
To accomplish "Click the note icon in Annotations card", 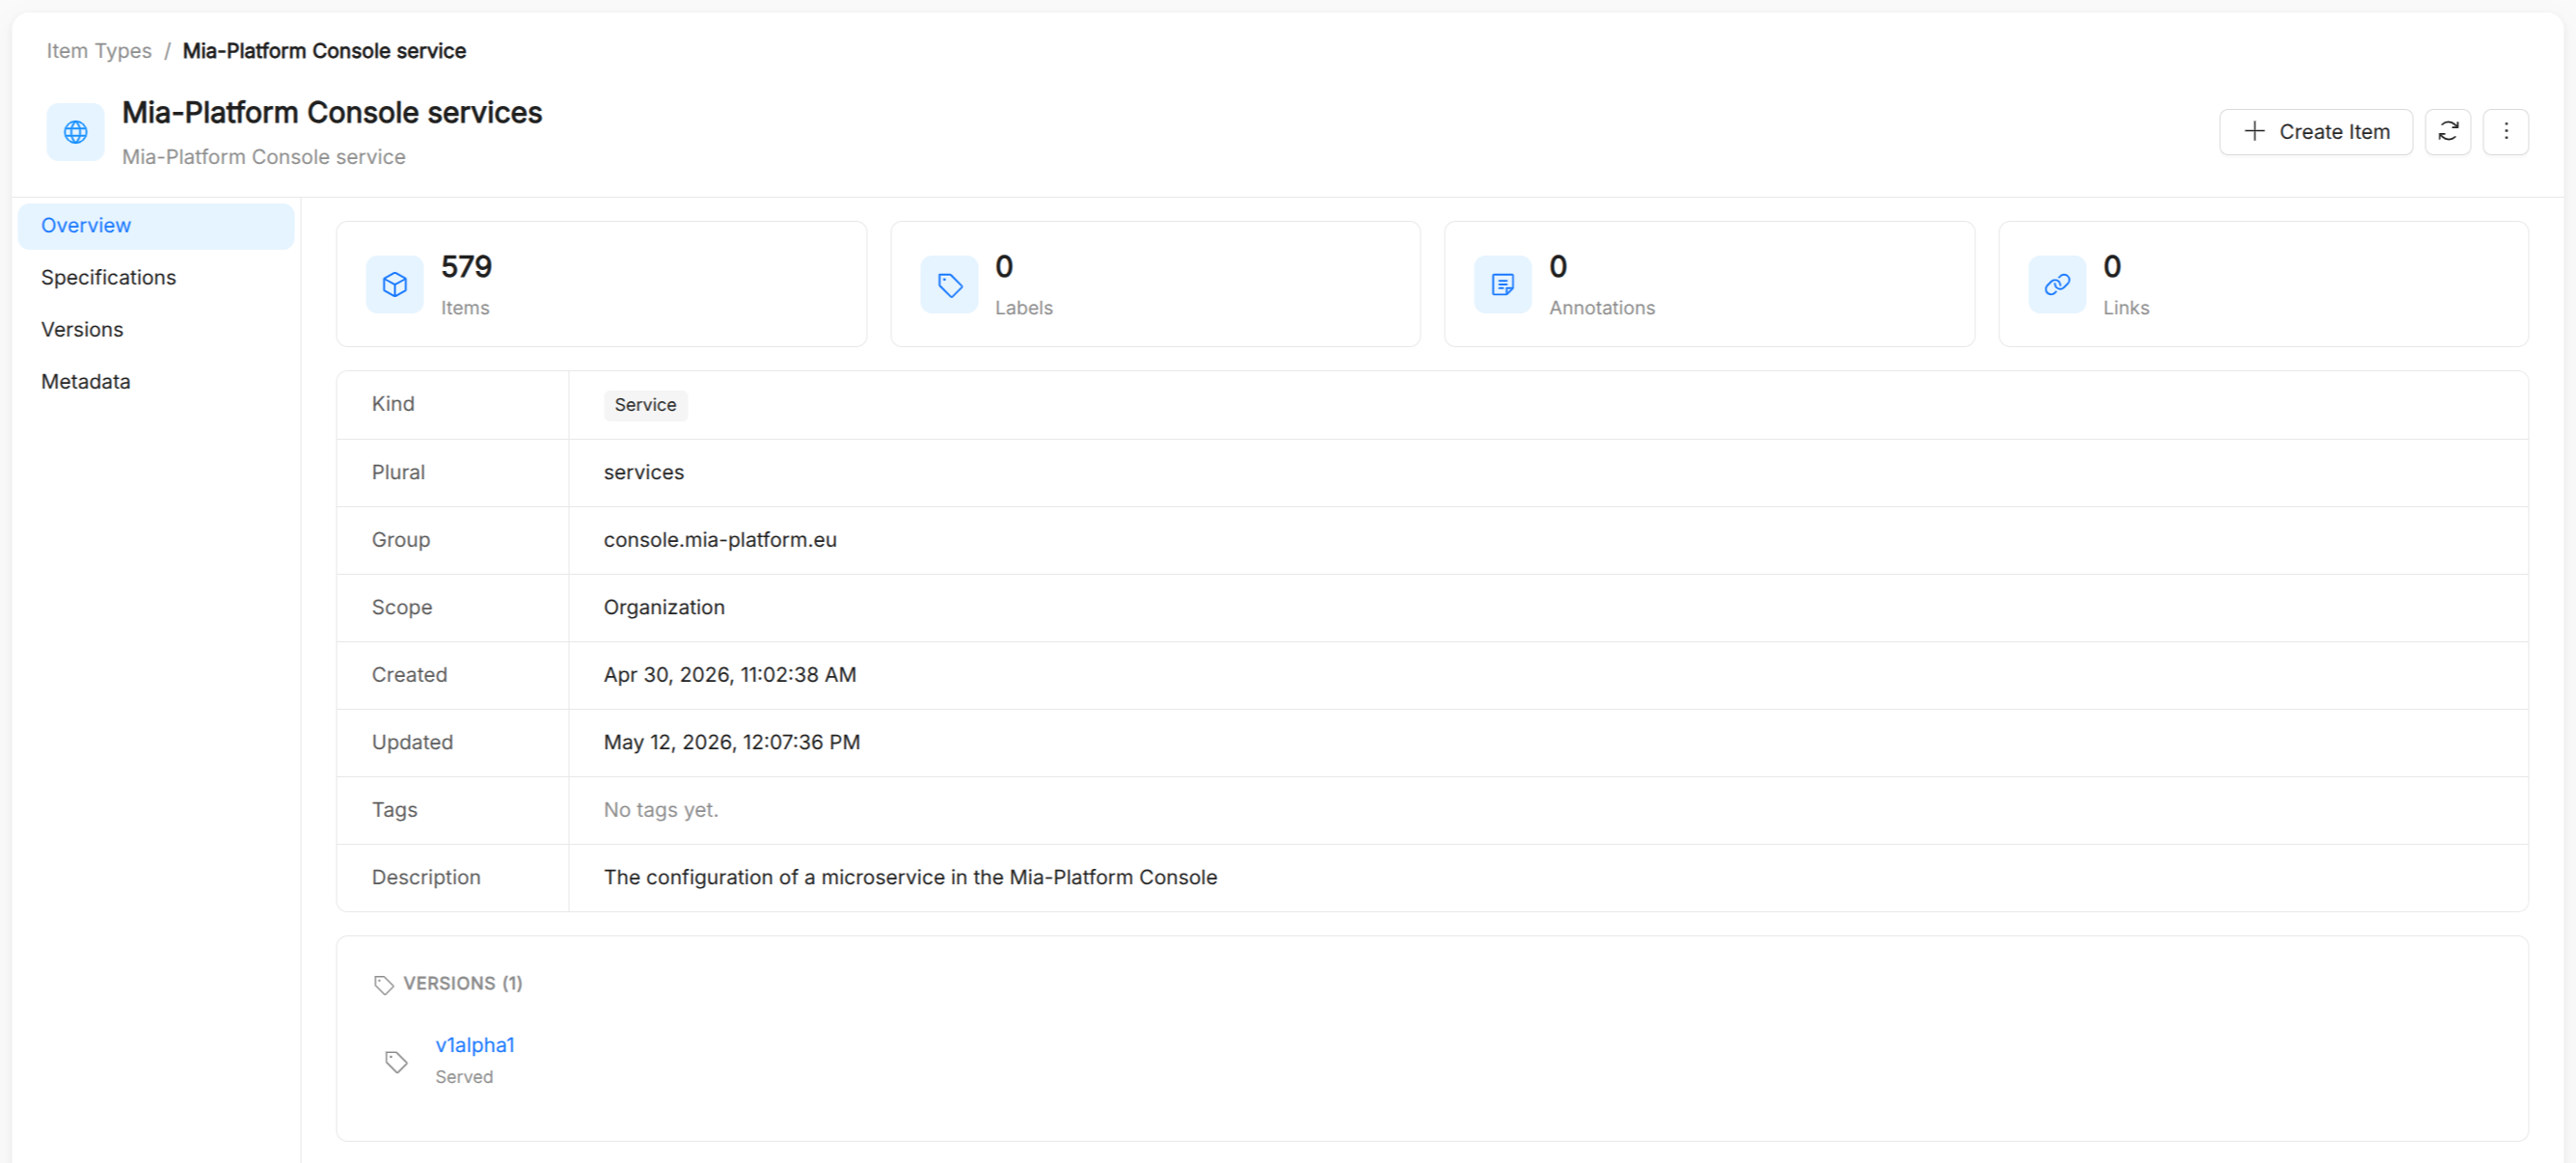I will point(1502,285).
